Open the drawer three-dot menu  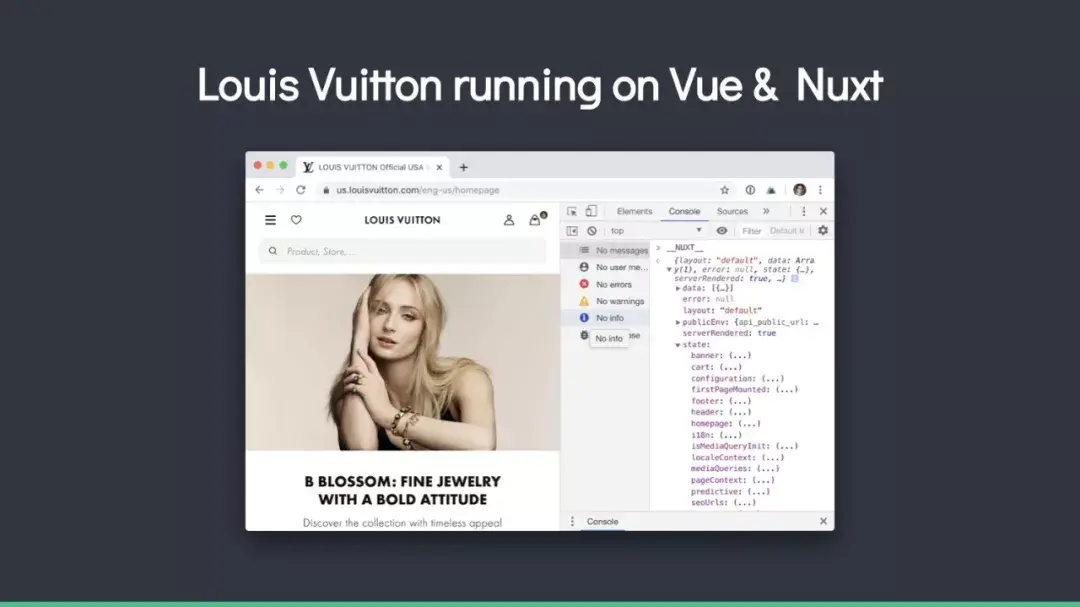[572, 522]
